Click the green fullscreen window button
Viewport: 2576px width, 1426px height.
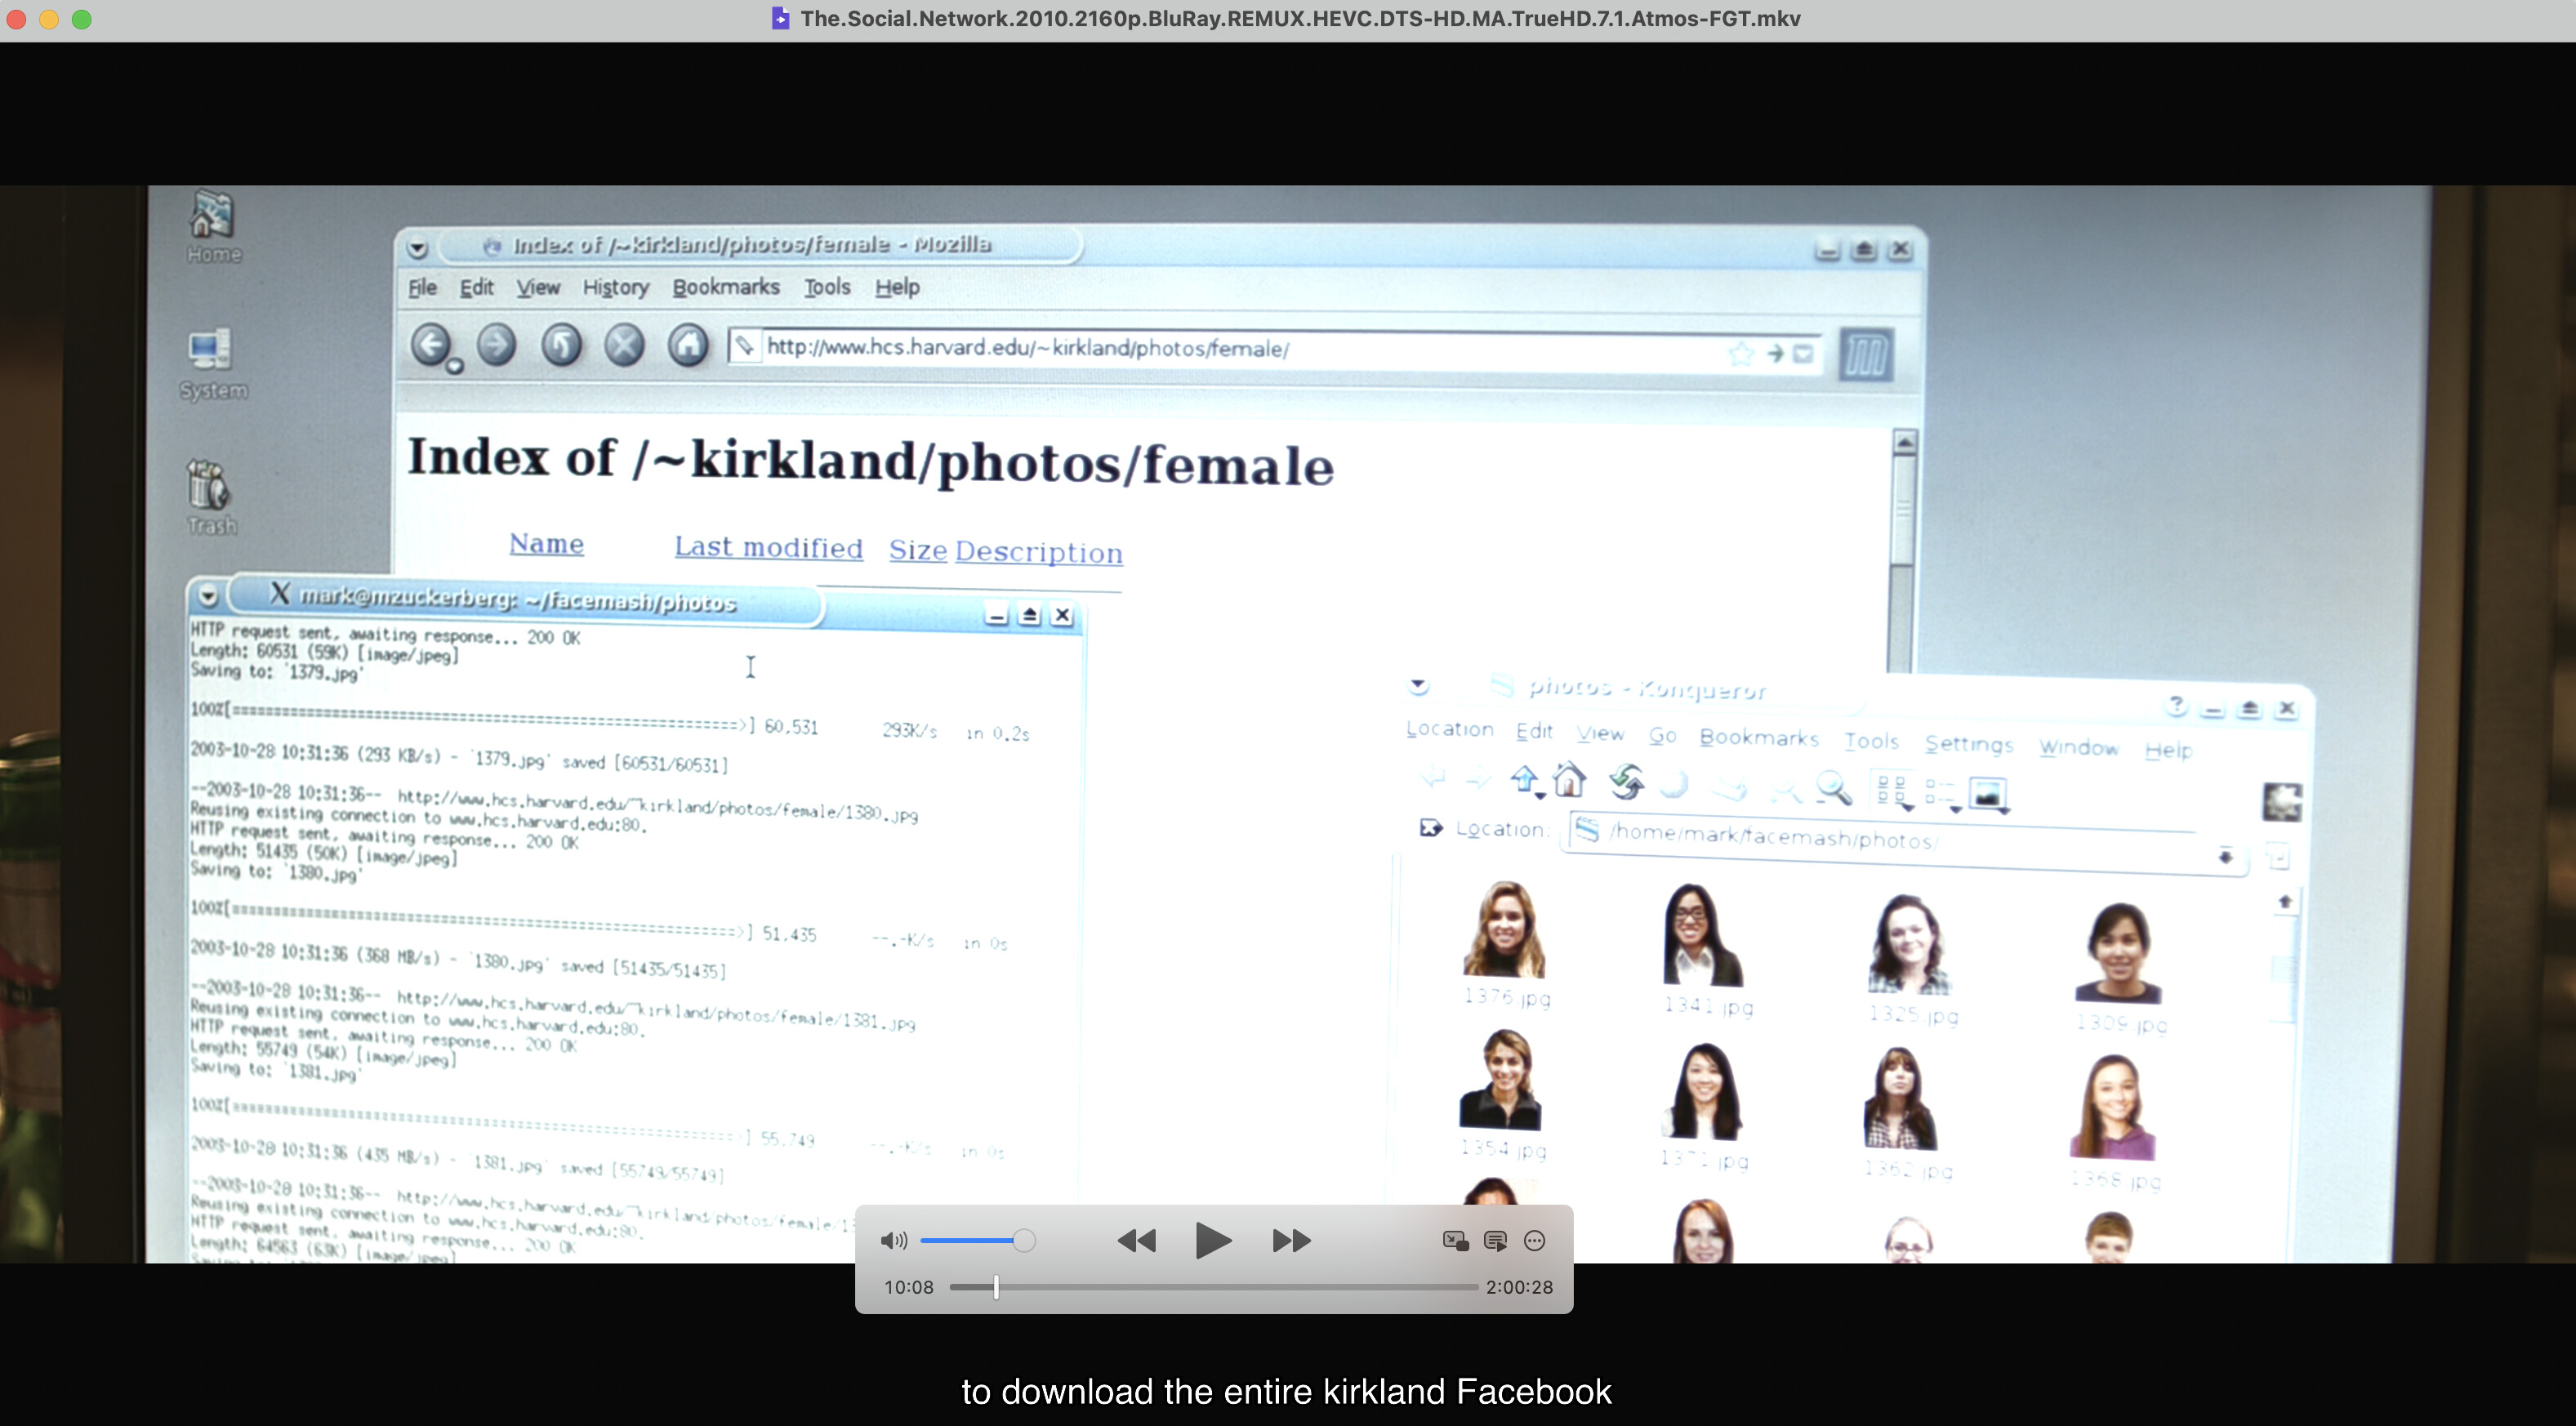82,19
